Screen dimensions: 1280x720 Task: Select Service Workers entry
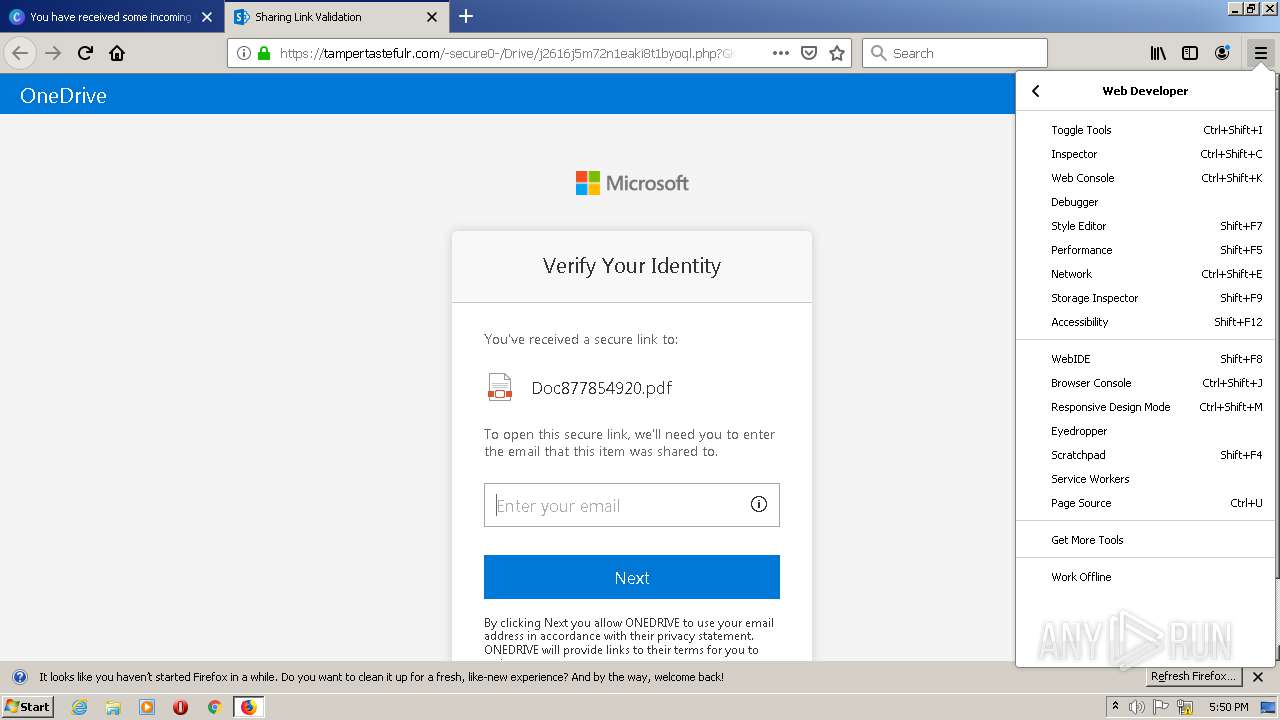pos(1145,479)
